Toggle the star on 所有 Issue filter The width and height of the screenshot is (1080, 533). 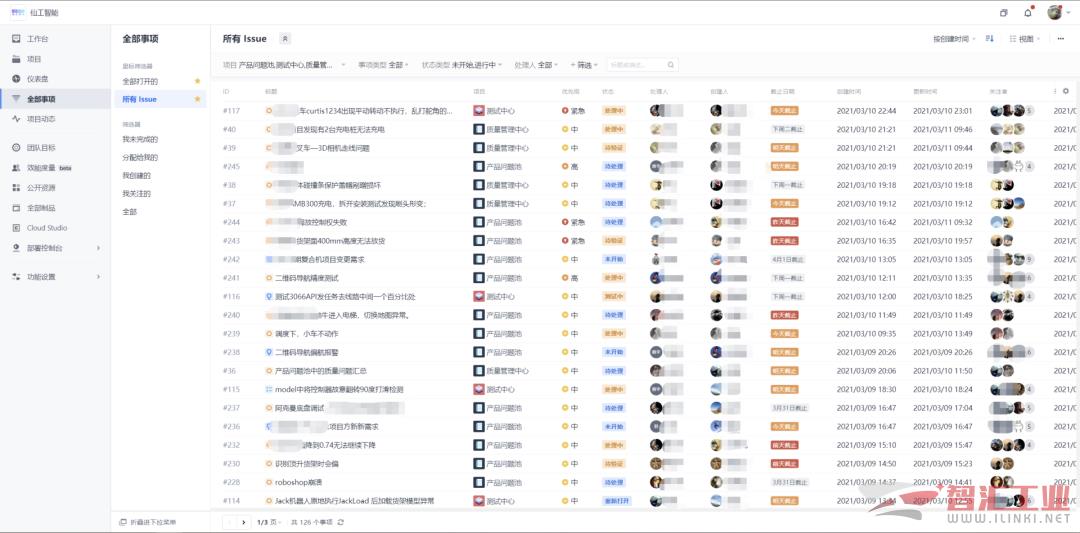pyautogui.click(x=197, y=99)
